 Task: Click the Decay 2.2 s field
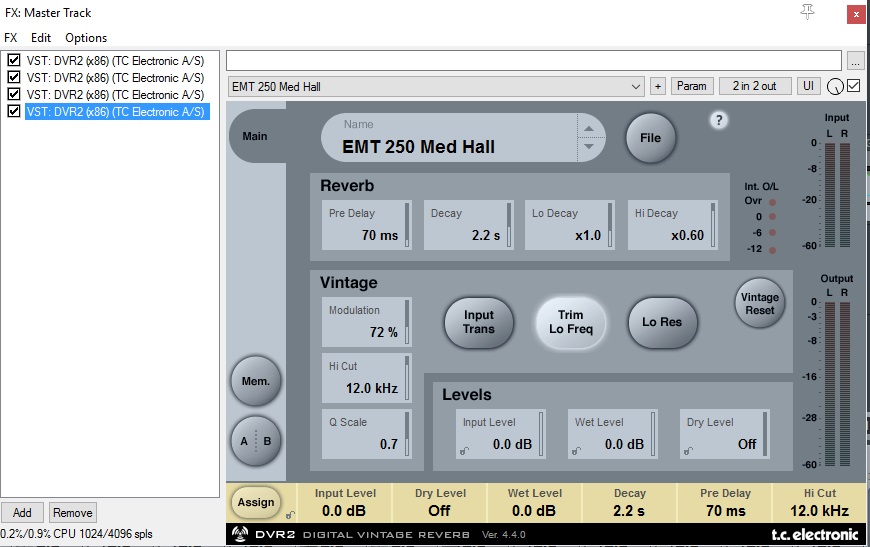469,225
